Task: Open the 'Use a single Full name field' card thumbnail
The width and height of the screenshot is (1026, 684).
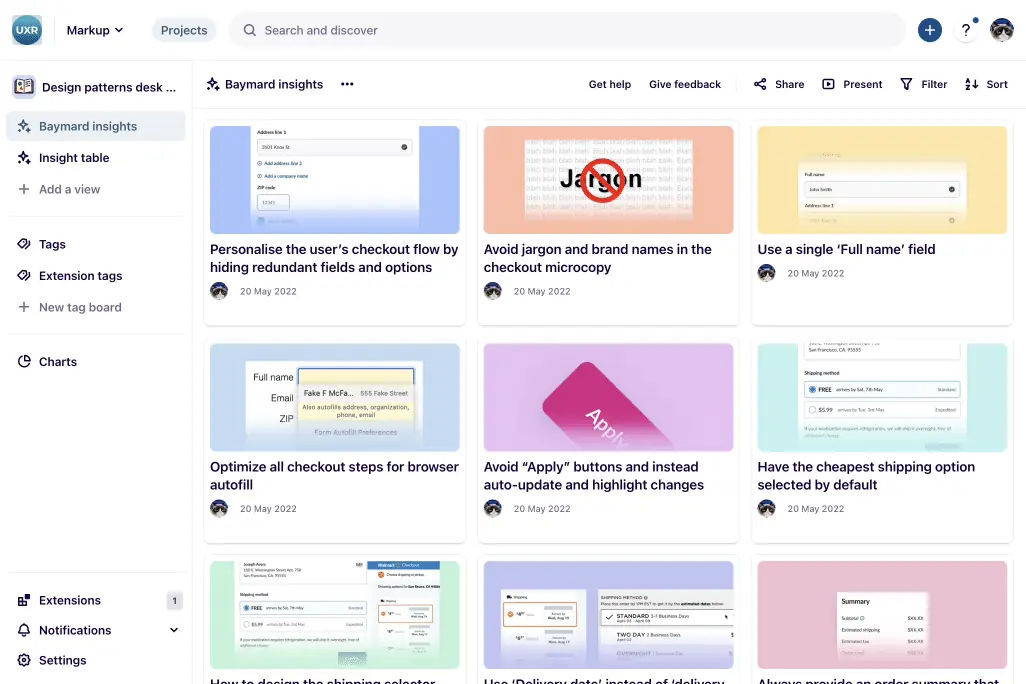Action: pyautogui.click(x=881, y=180)
